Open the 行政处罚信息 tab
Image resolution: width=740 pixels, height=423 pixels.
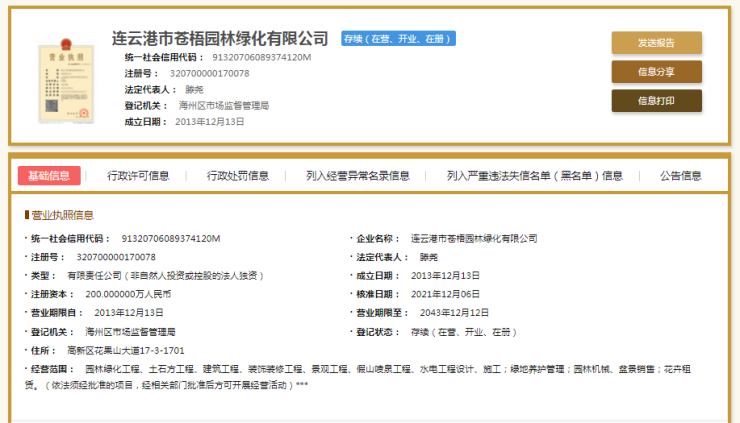click(x=238, y=176)
